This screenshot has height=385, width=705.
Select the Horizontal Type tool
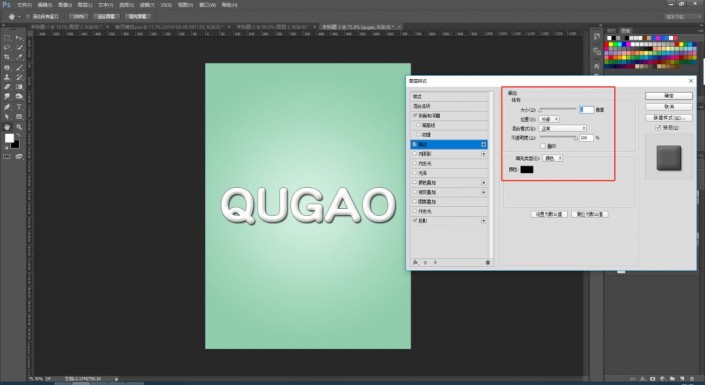point(19,107)
